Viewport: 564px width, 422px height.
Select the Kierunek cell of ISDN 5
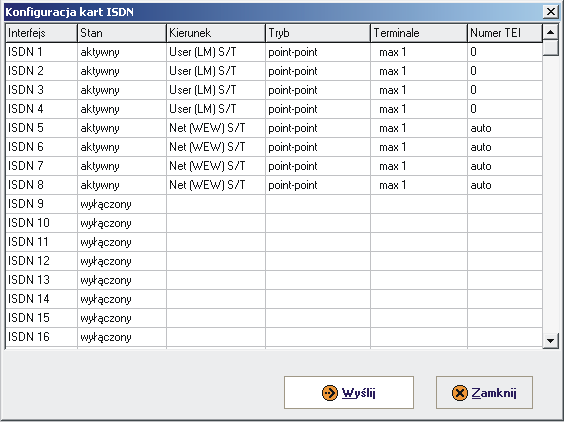point(216,128)
